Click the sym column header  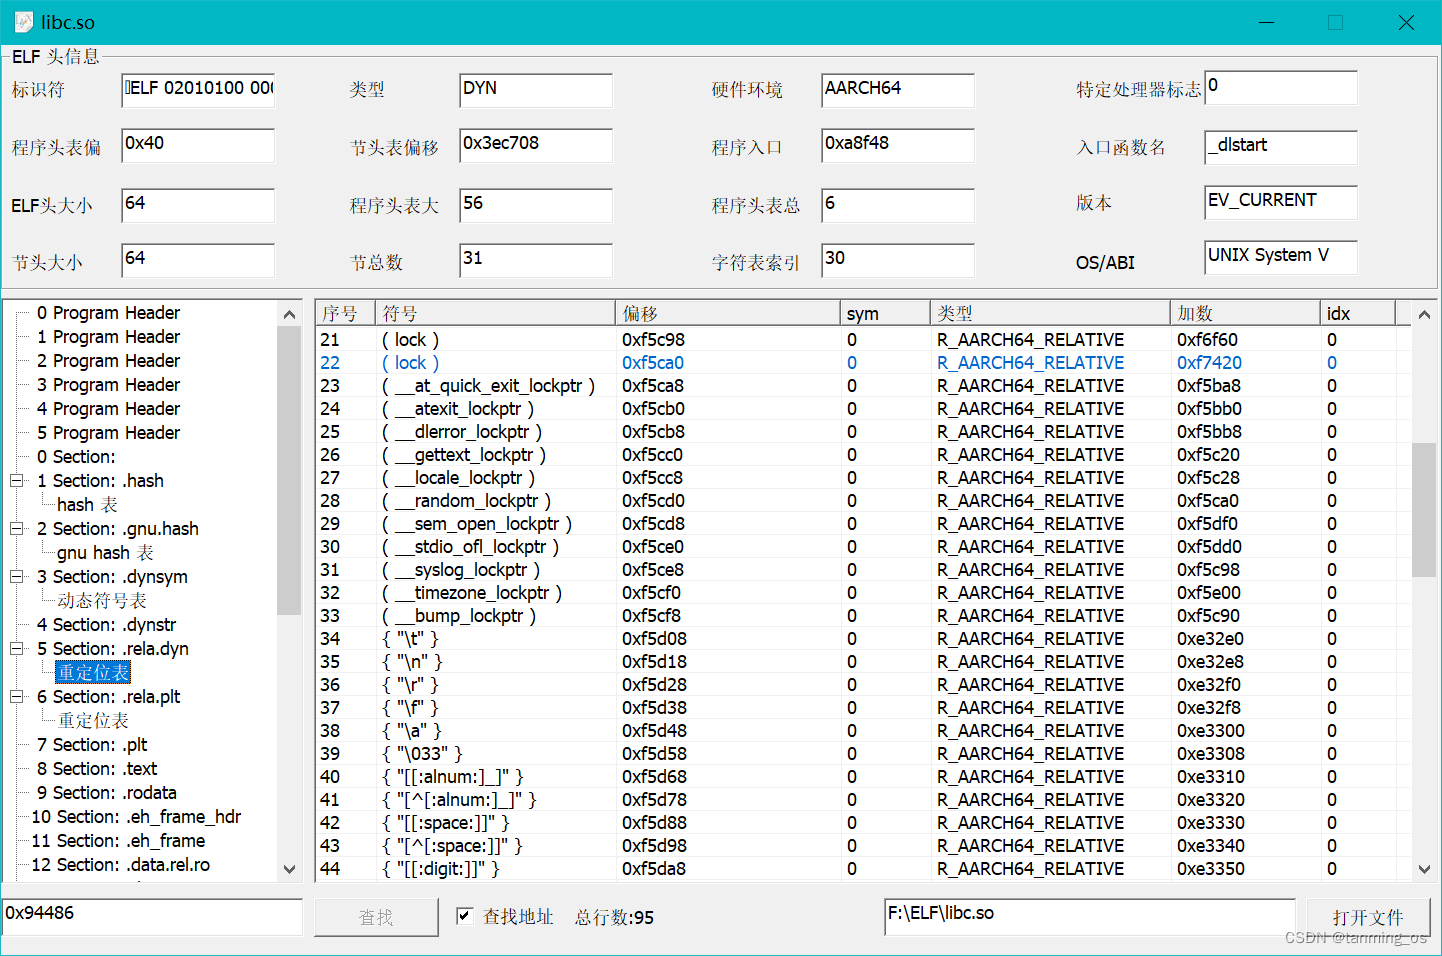885,313
